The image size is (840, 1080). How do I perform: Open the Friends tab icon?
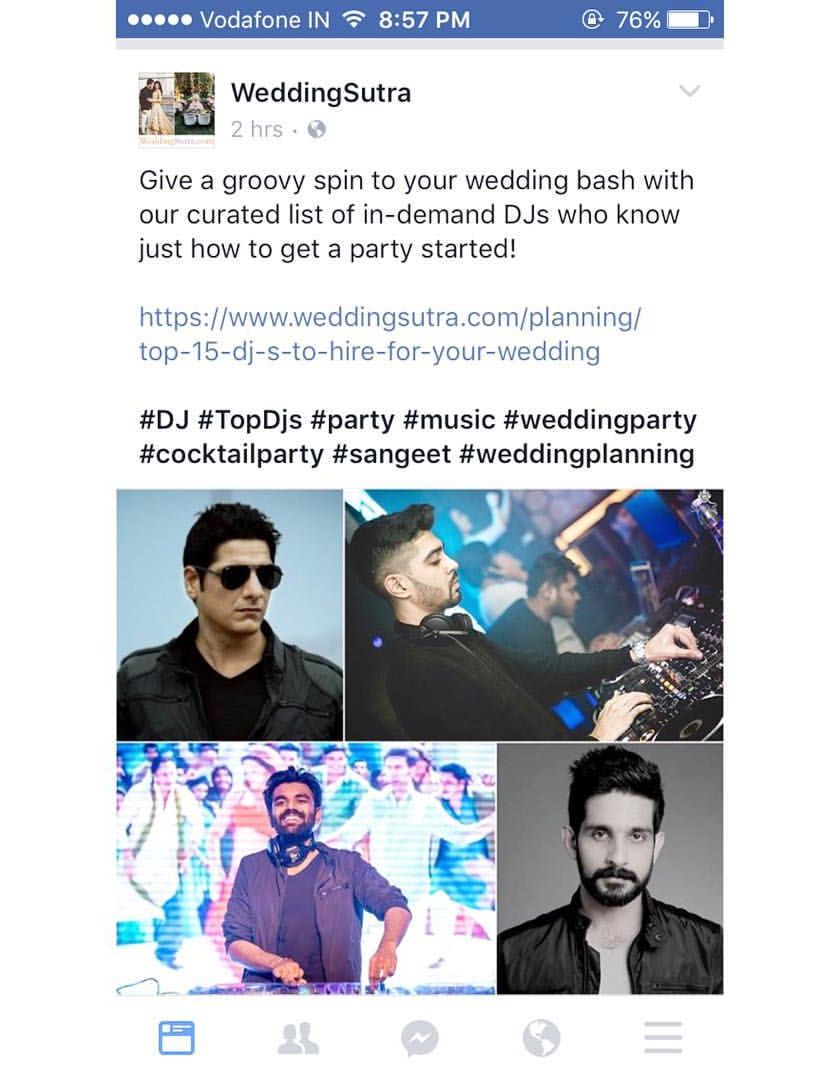coord(298,1038)
